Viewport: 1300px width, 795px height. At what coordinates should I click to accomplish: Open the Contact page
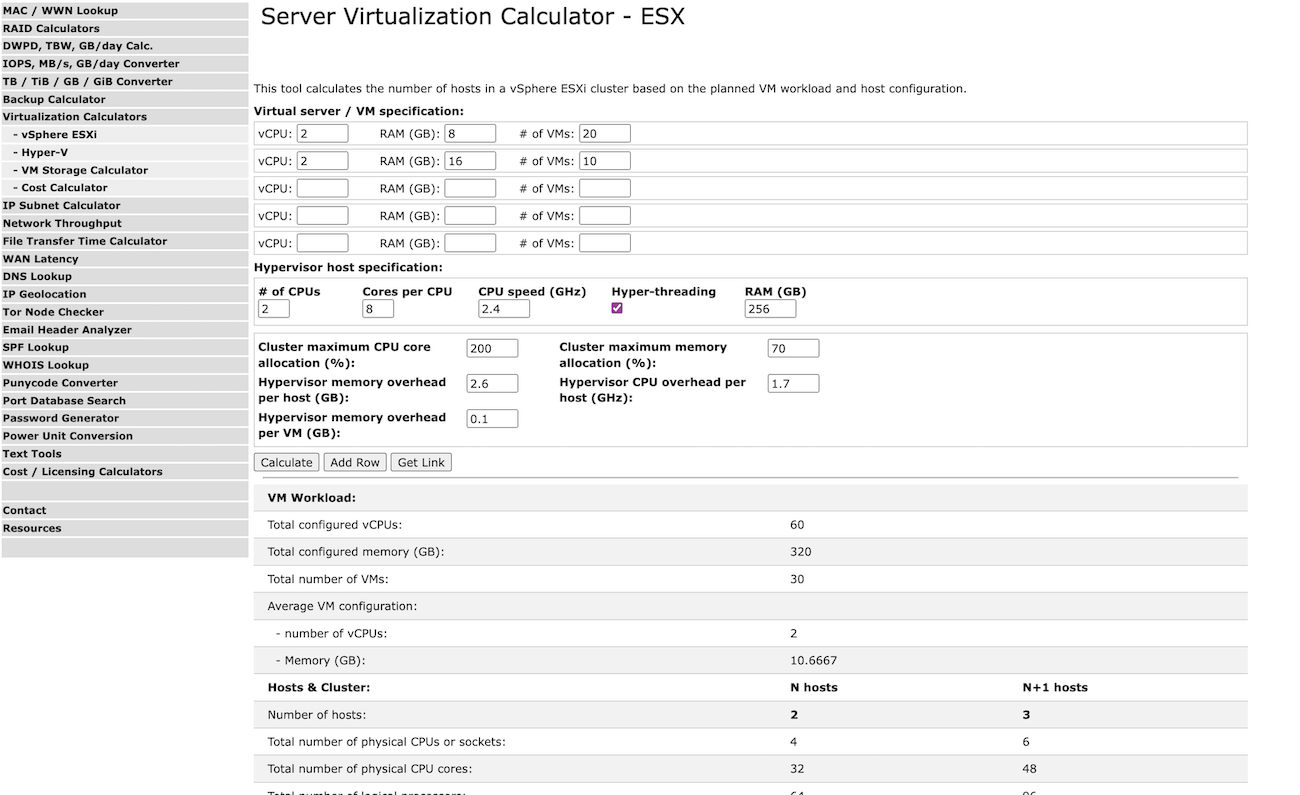tap(23, 510)
